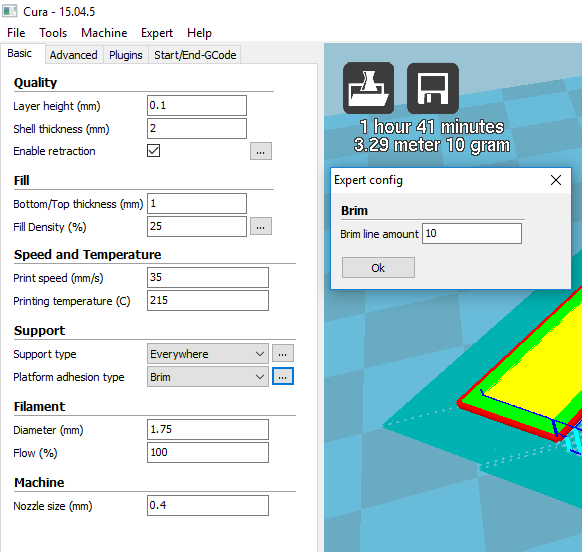Open the Platform adhesion type dropdown
This screenshot has height=552, width=582.
click(x=207, y=377)
